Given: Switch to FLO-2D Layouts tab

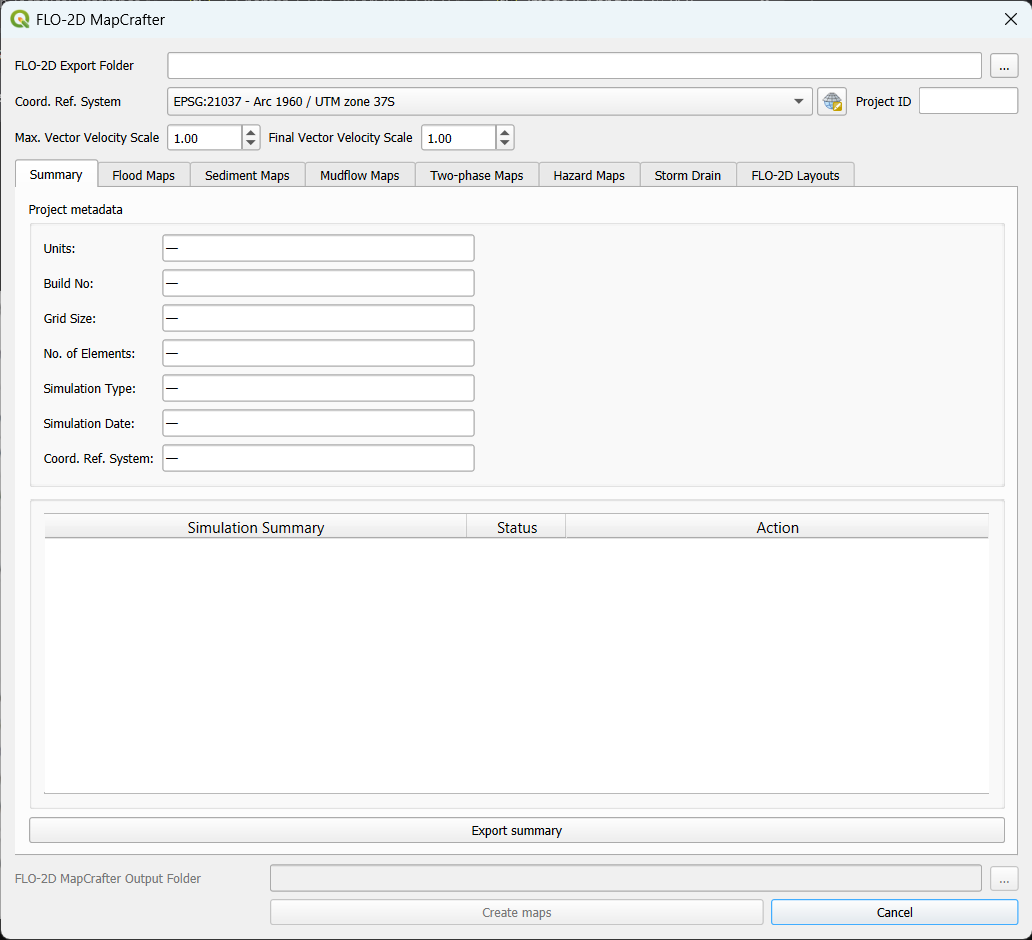Looking at the screenshot, I should (x=795, y=175).
